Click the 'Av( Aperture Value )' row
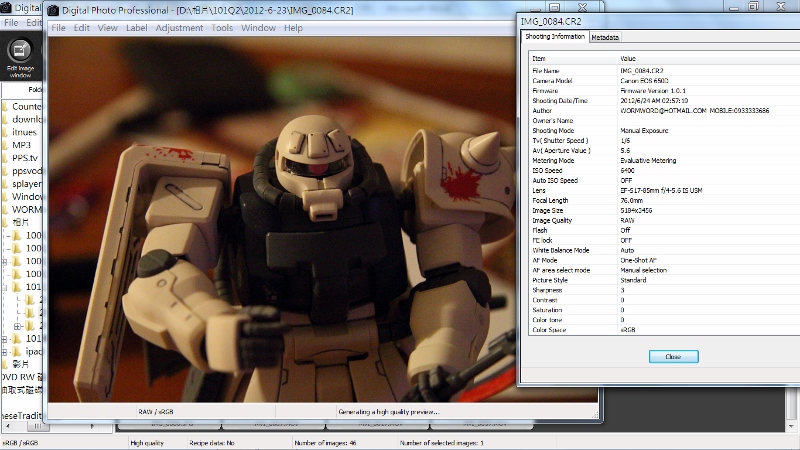This screenshot has height=450, width=800. tap(664, 151)
